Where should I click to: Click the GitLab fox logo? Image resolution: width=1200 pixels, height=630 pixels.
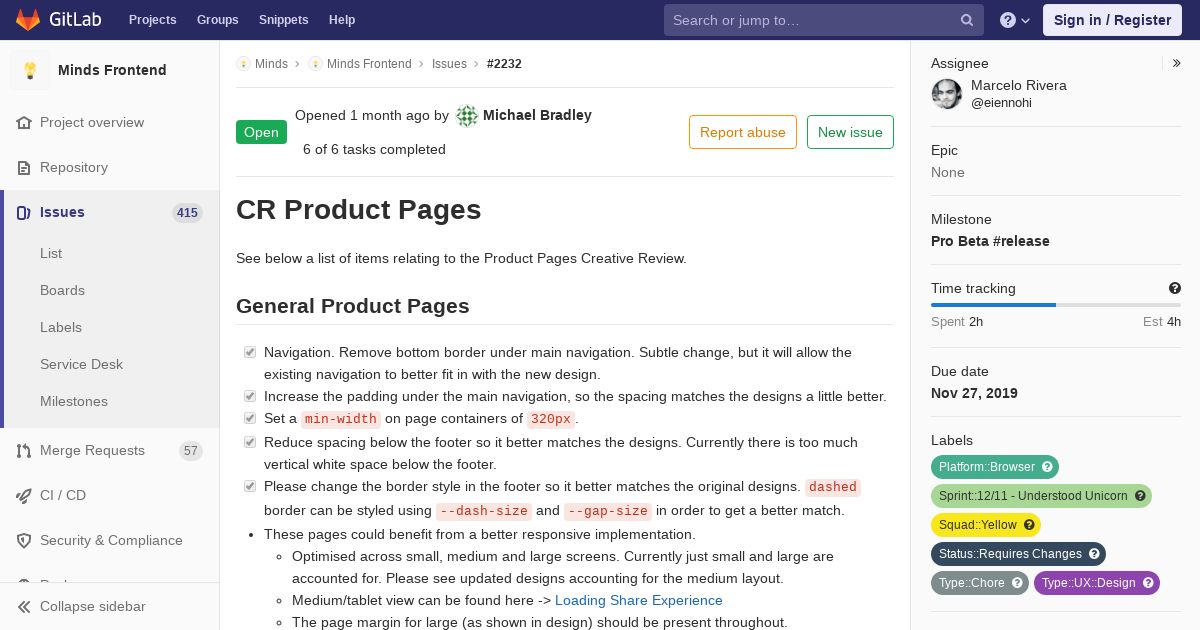28,20
